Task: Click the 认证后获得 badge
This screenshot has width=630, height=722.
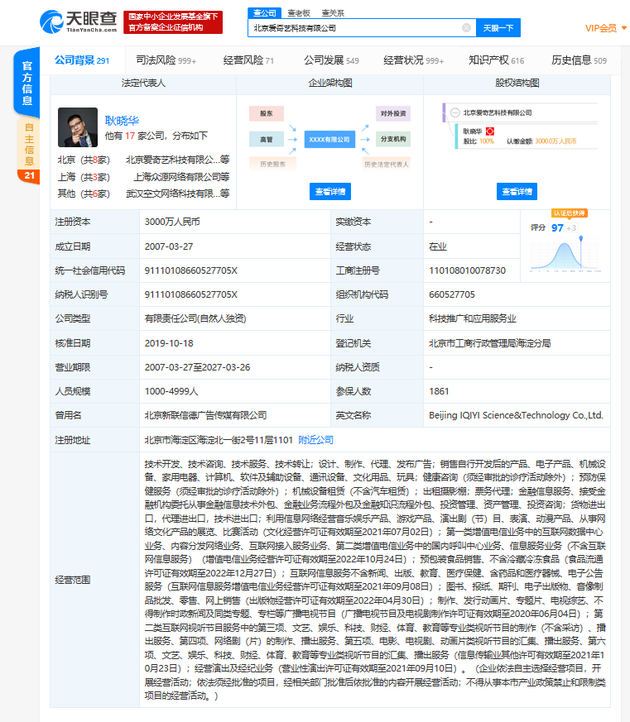Action: (569, 213)
